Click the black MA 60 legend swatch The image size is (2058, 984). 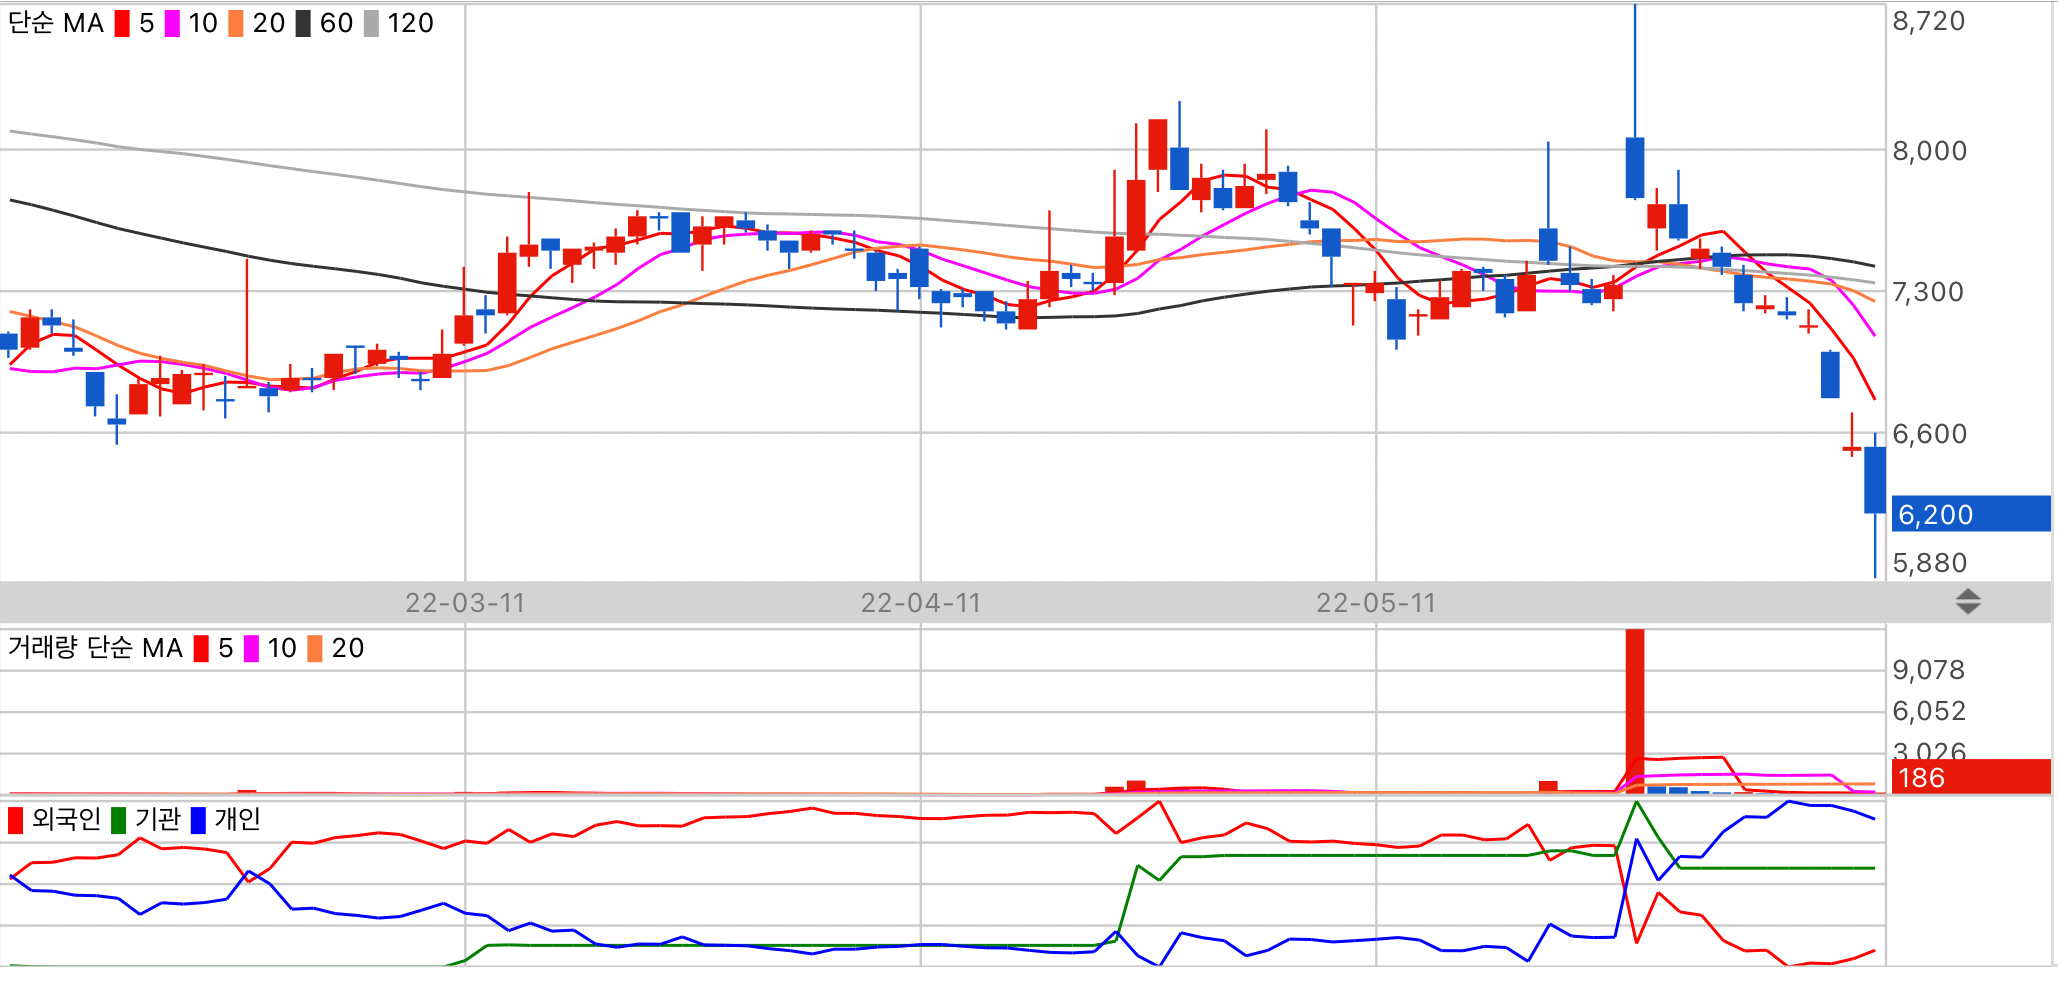click(x=303, y=23)
